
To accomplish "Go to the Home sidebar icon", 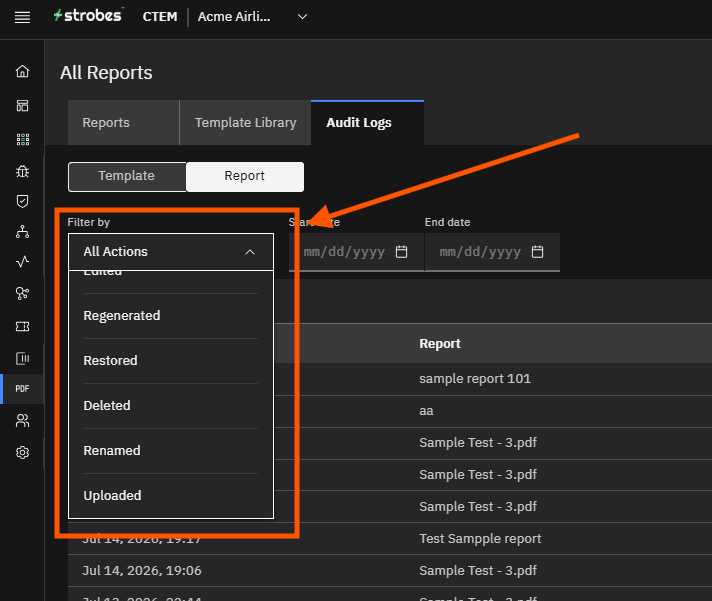I will click(22, 71).
